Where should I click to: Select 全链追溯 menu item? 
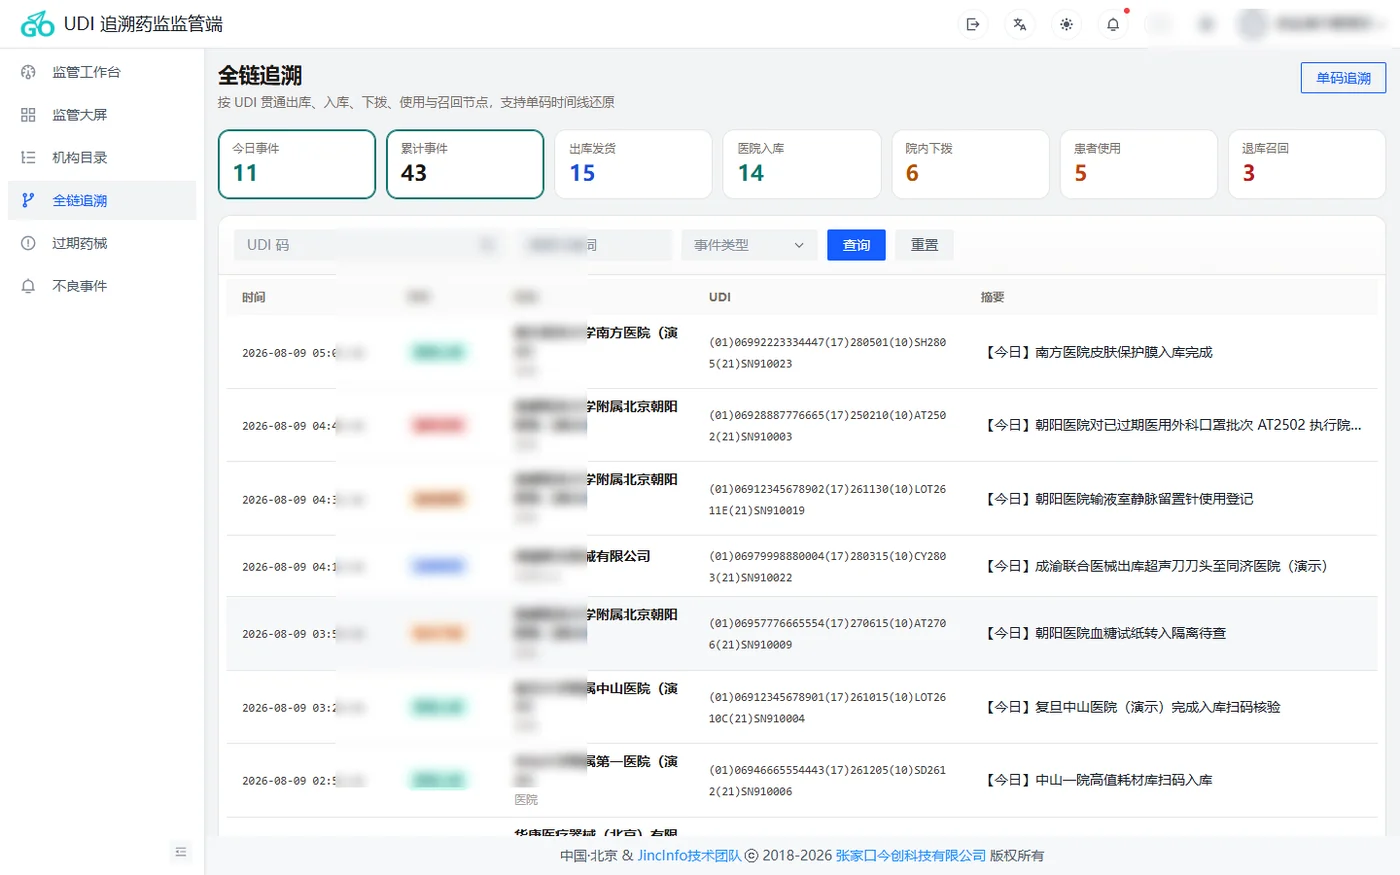tap(102, 200)
